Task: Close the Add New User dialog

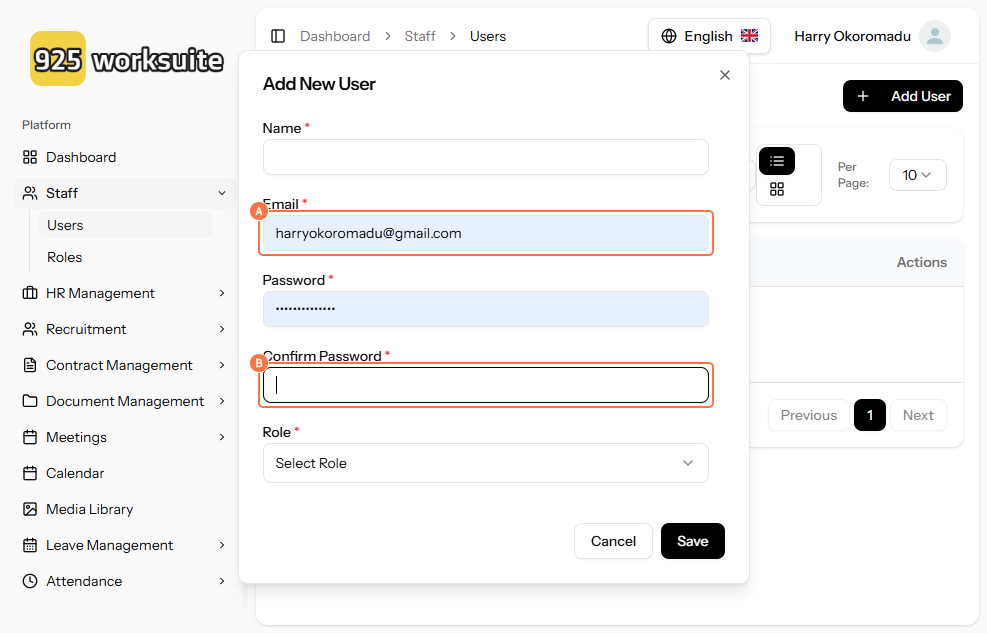Action: pyautogui.click(x=725, y=75)
